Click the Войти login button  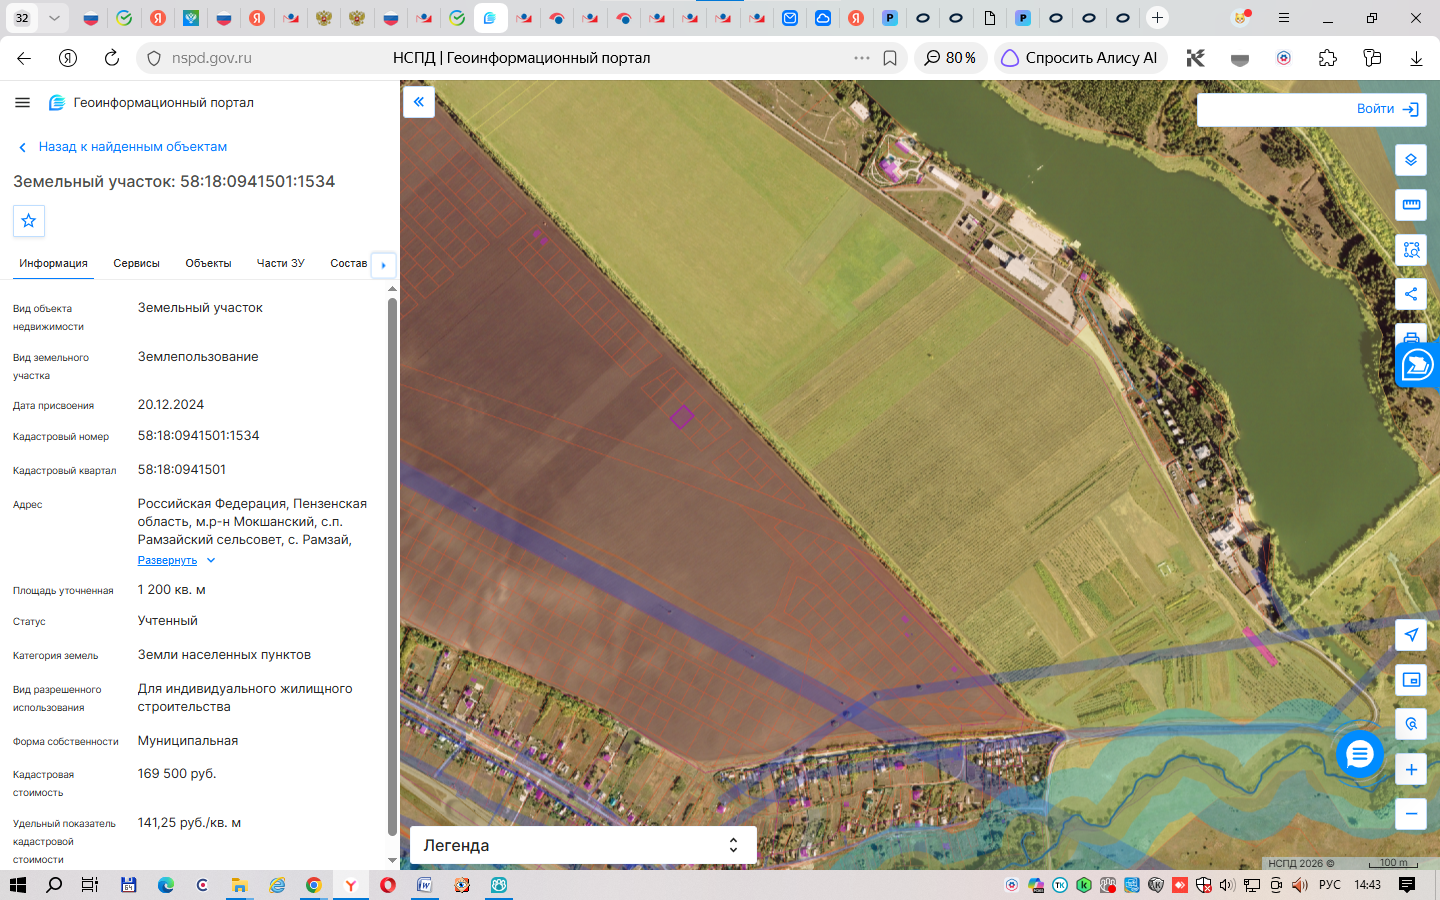point(1388,109)
